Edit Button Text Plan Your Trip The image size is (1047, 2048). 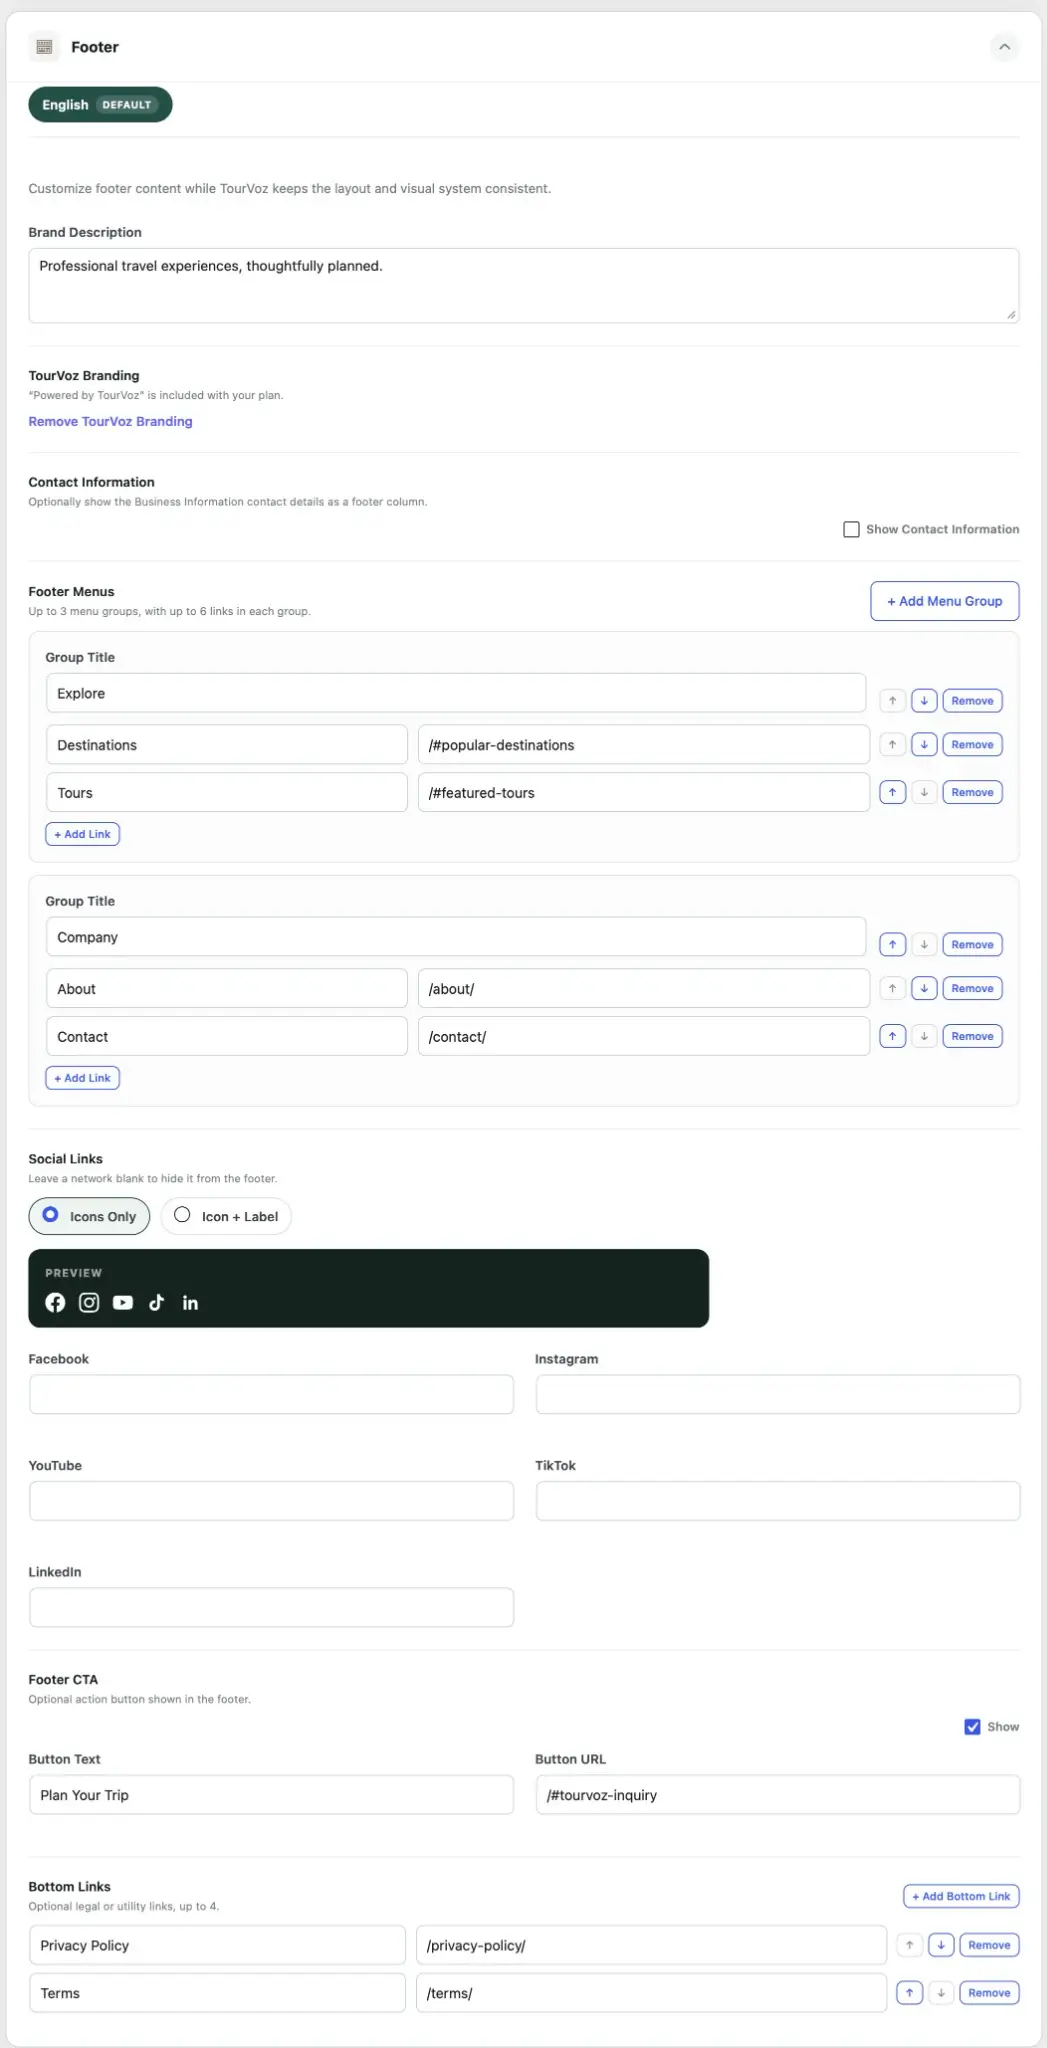coord(271,1795)
